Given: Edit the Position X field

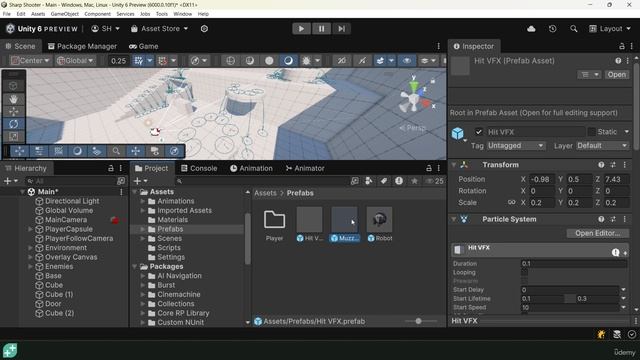Looking at the screenshot, I should (542, 179).
